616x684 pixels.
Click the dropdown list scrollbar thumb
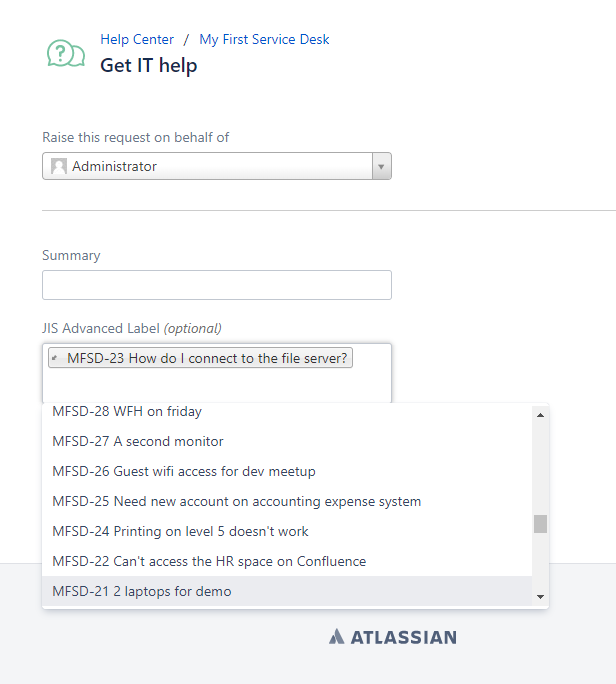click(x=540, y=524)
